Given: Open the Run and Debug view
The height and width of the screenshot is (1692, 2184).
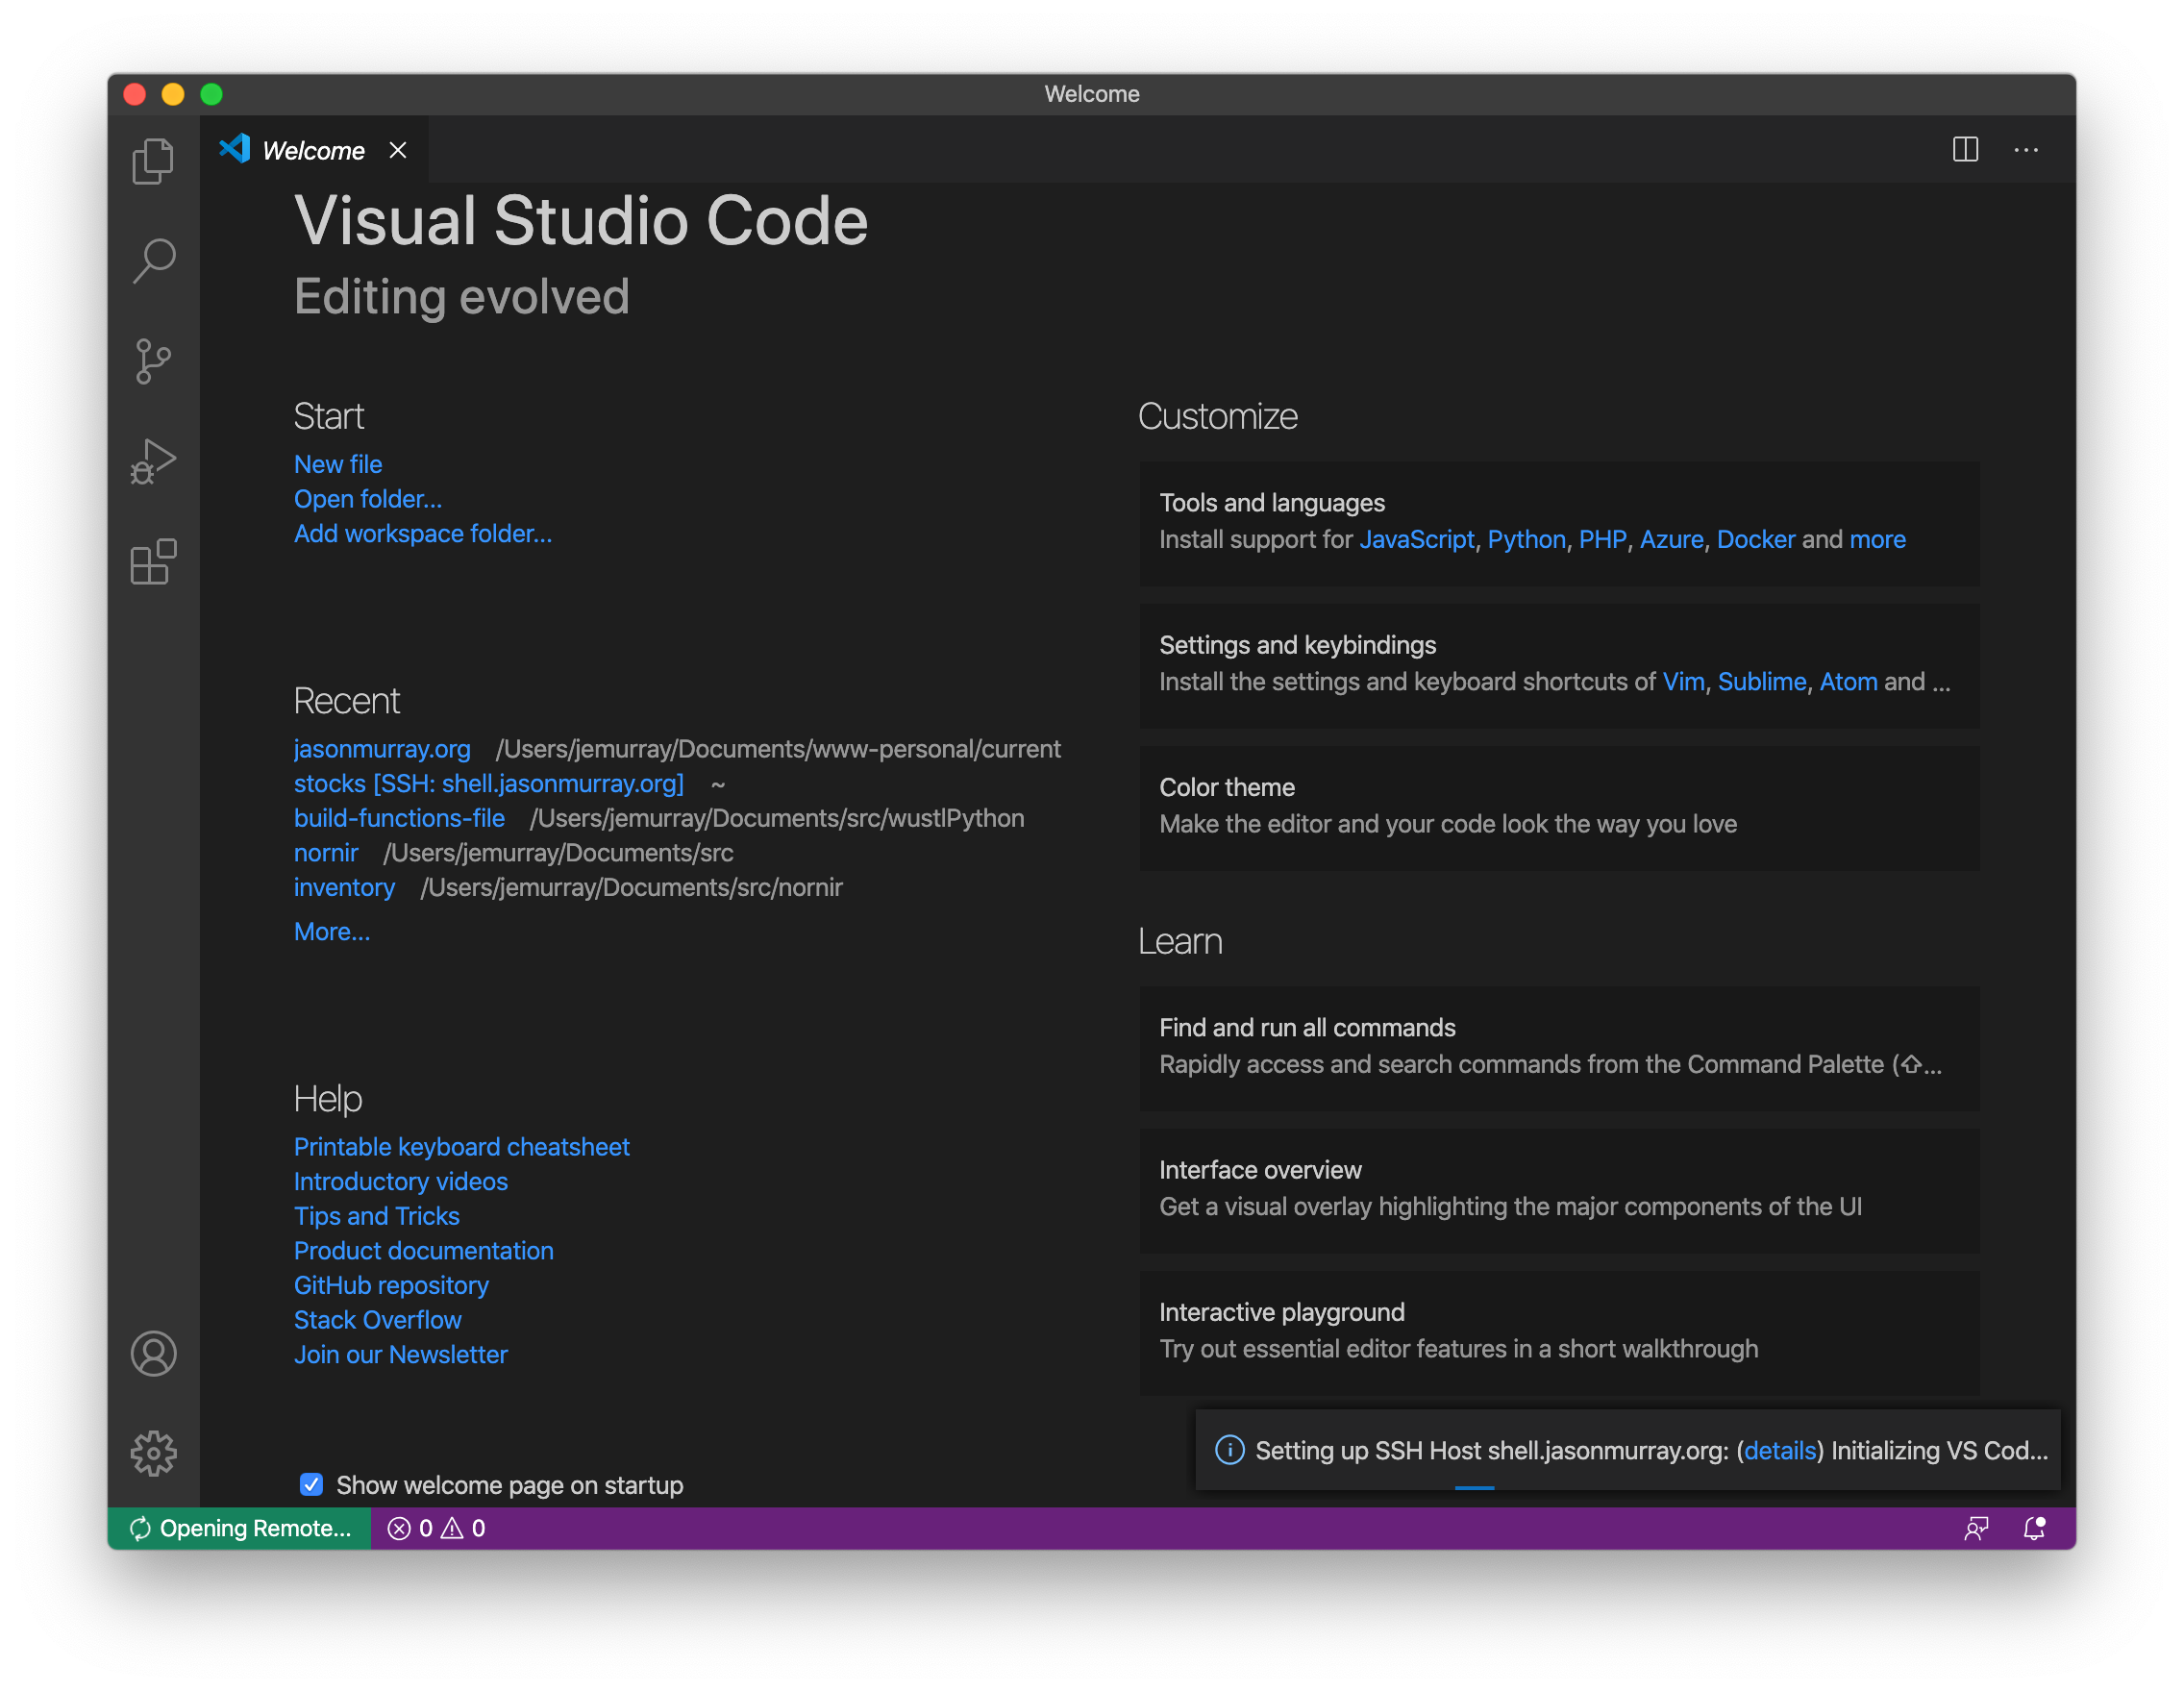Looking at the screenshot, I should point(154,461).
